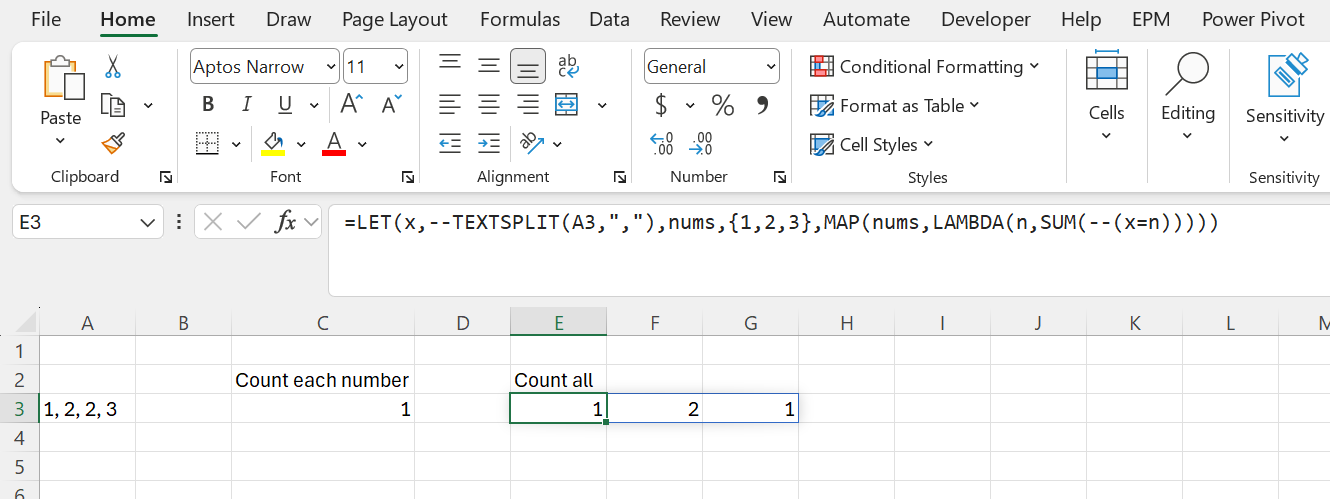Open the Copy options dropdown arrow
This screenshot has height=499, width=1330.
click(149, 105)
